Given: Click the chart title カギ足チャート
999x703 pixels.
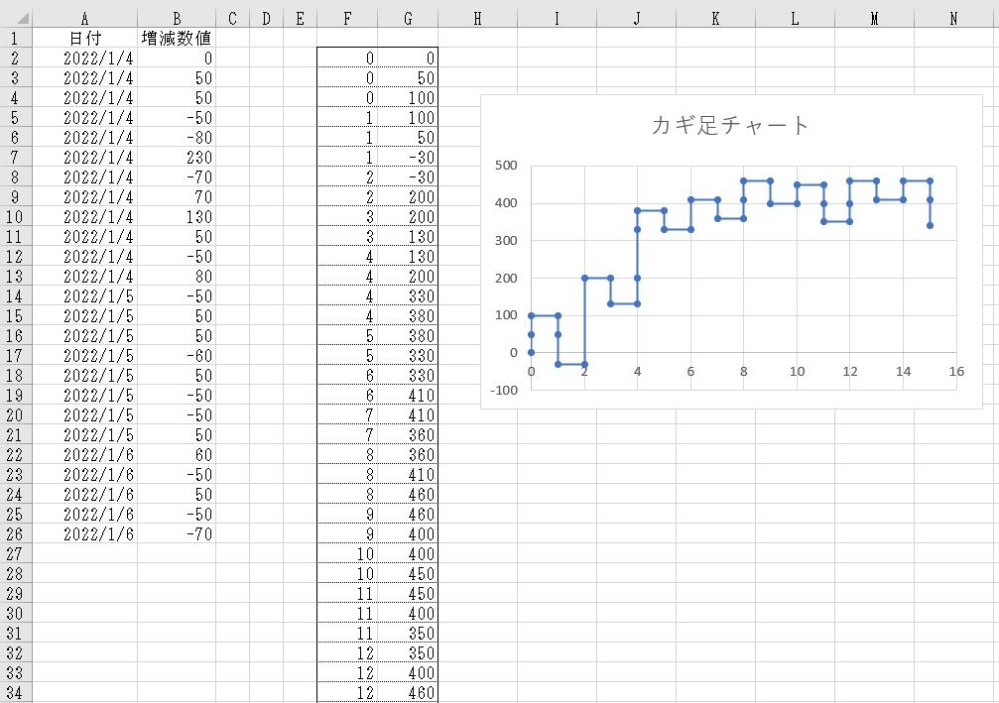Looking at the screenshot, I should [x=730, y=125].
